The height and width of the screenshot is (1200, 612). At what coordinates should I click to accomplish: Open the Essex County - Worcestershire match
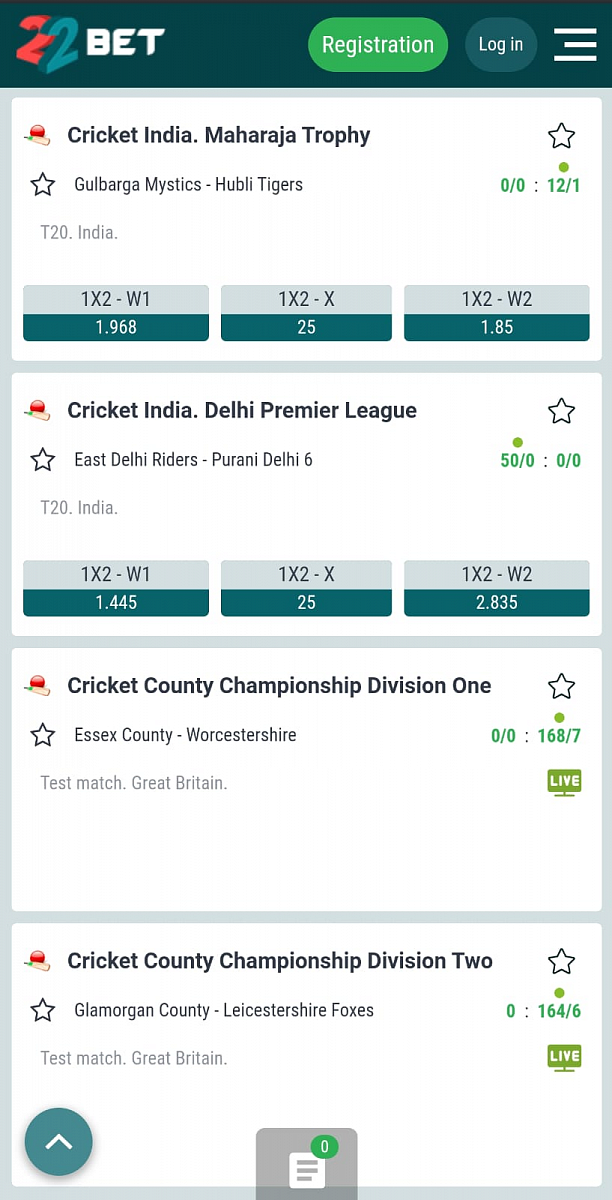pyautogui.click(x=185, y=735)
